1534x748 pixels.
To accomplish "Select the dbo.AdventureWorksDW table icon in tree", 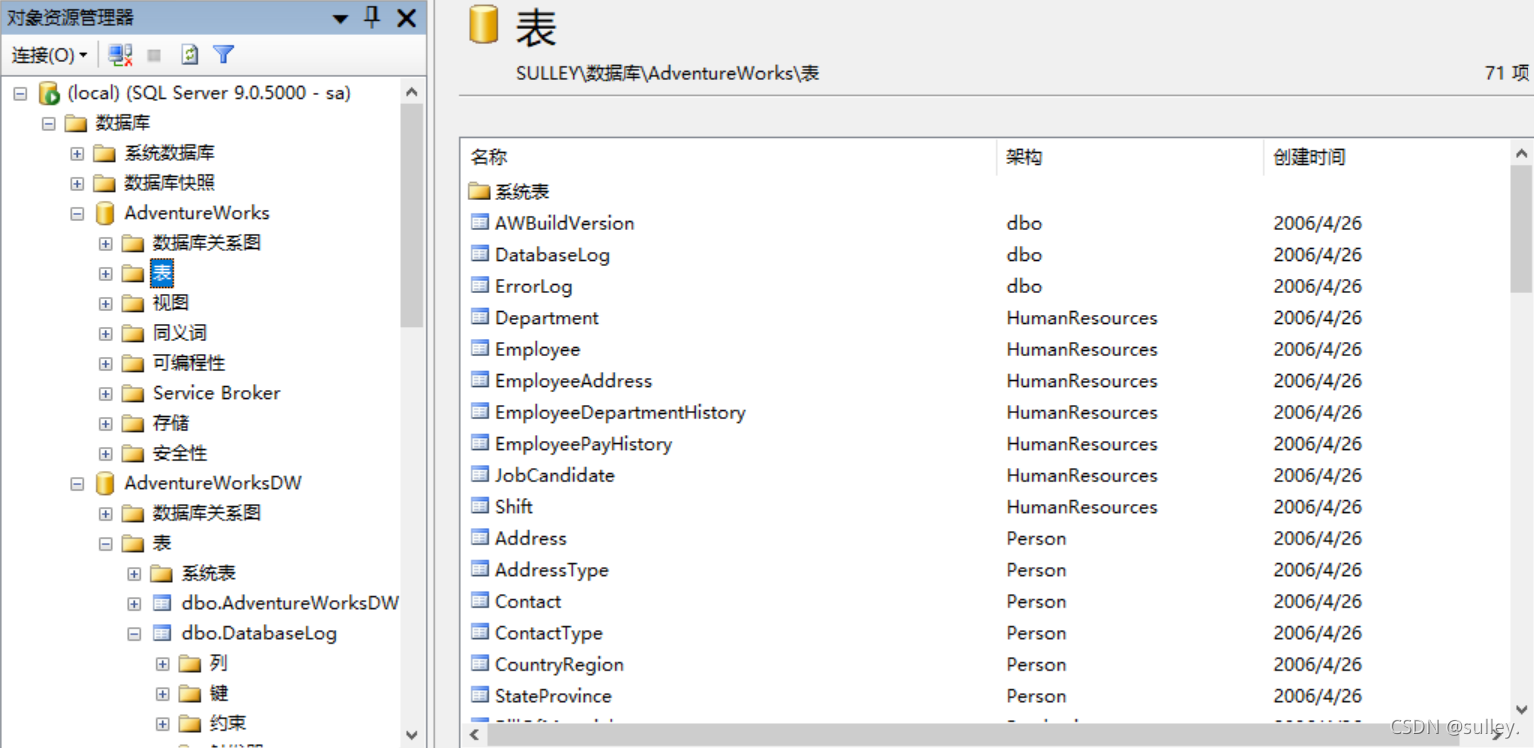I will coord(162,603).
